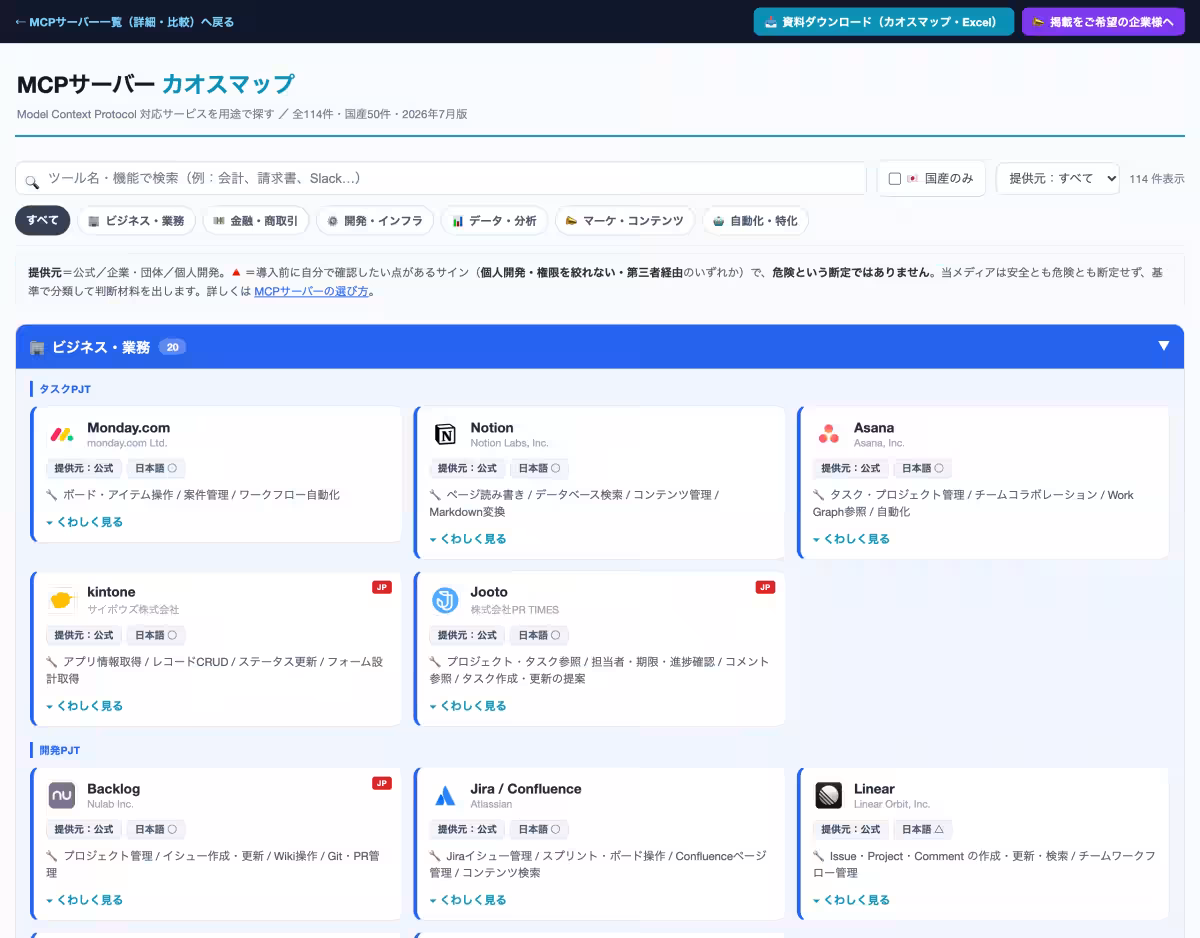Click the サイボウズ株式会社 vendor name
This screenshot has width=1200, height=938.
click(x=133, y=609)
